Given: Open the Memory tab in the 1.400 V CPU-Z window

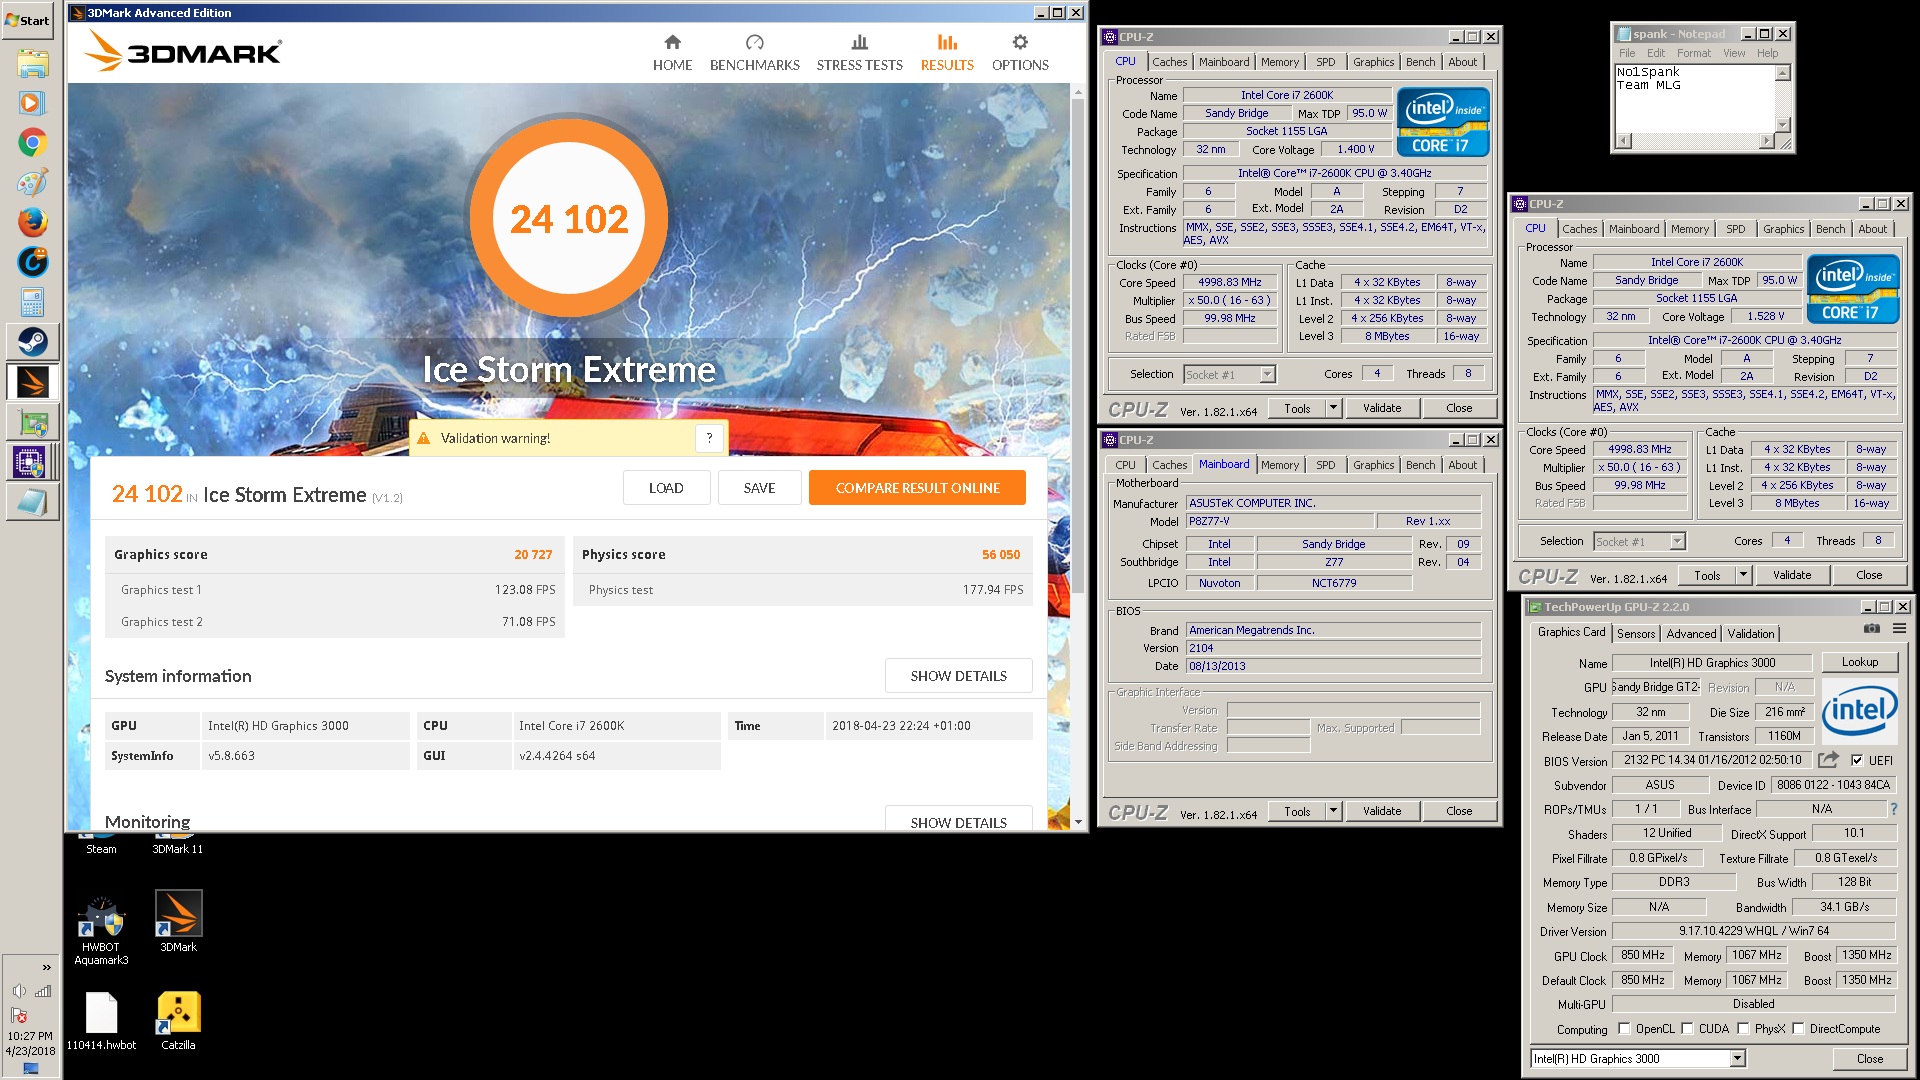Looking at the screenshot, I should [x=1279, y=62].
